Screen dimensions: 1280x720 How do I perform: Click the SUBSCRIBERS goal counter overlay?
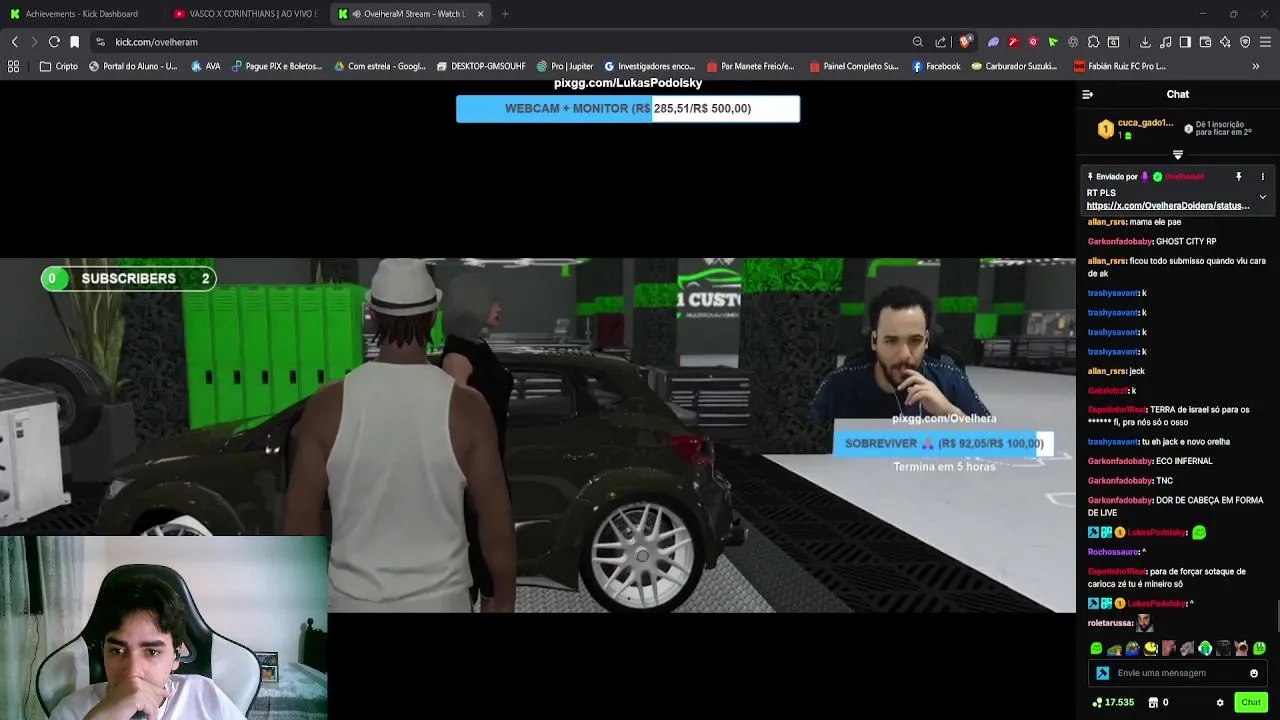point(128,278)
